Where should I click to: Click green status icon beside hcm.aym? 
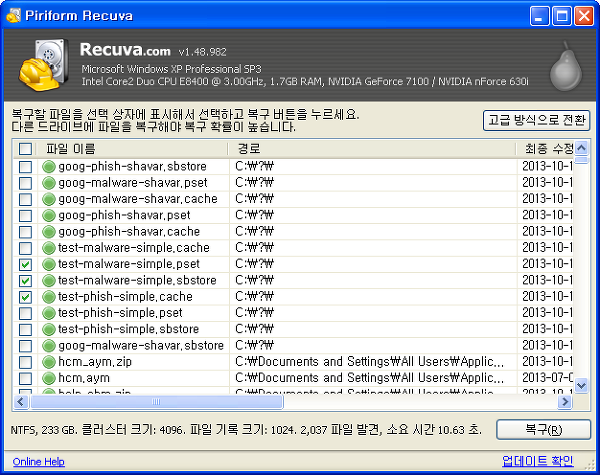(48, 378)
